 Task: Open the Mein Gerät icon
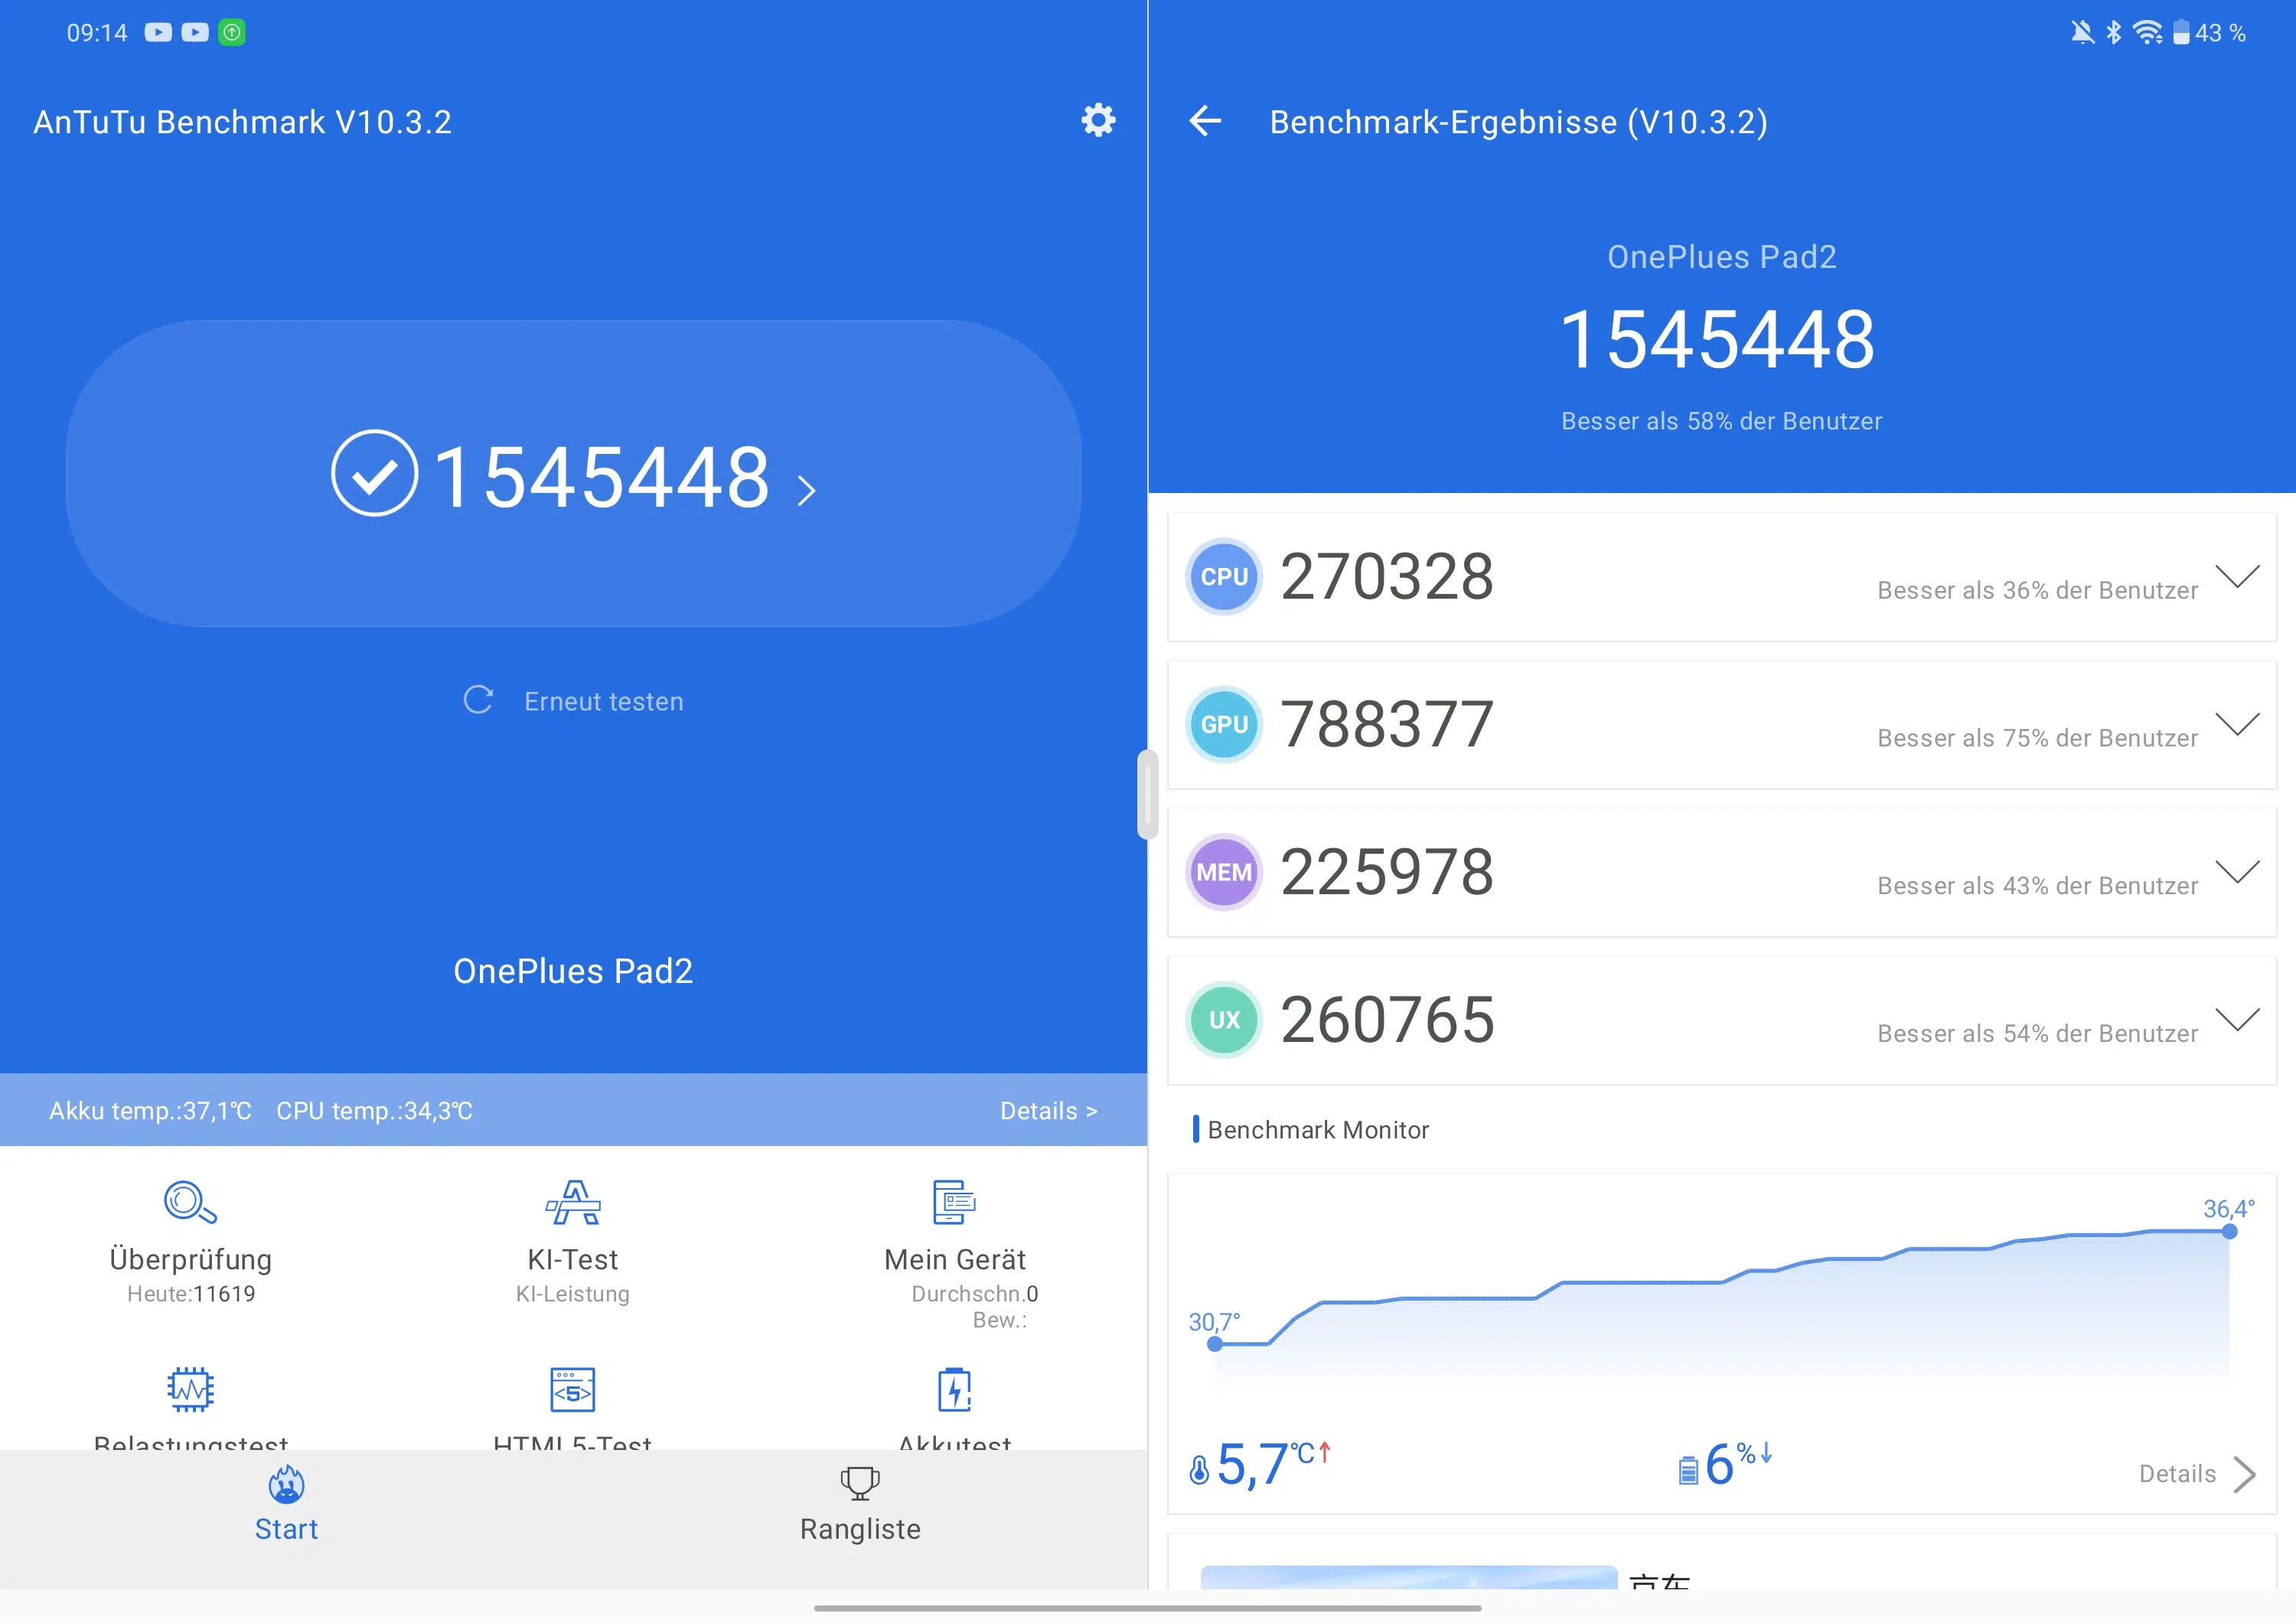coord(955,1202)
